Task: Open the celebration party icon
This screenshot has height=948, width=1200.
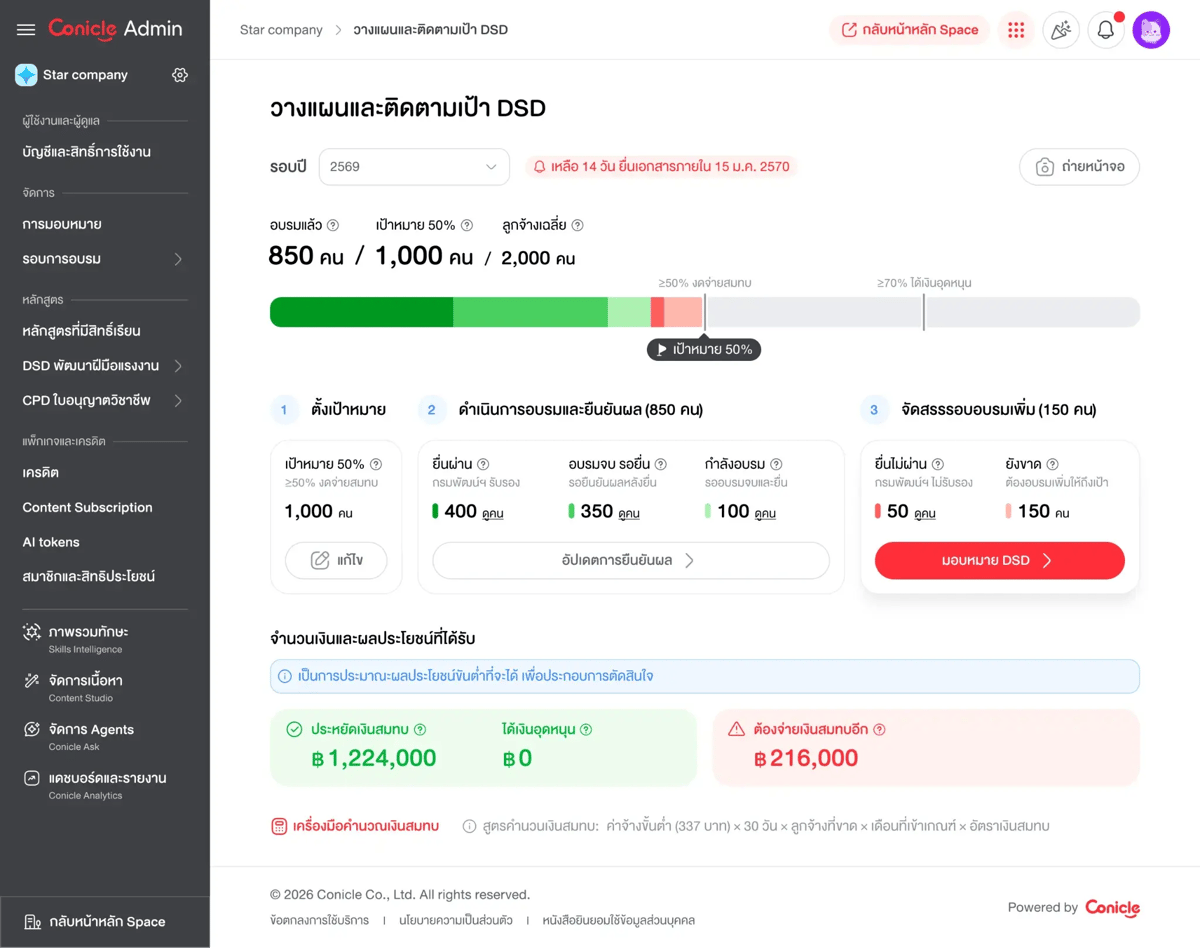Action: coord(1061,30)
